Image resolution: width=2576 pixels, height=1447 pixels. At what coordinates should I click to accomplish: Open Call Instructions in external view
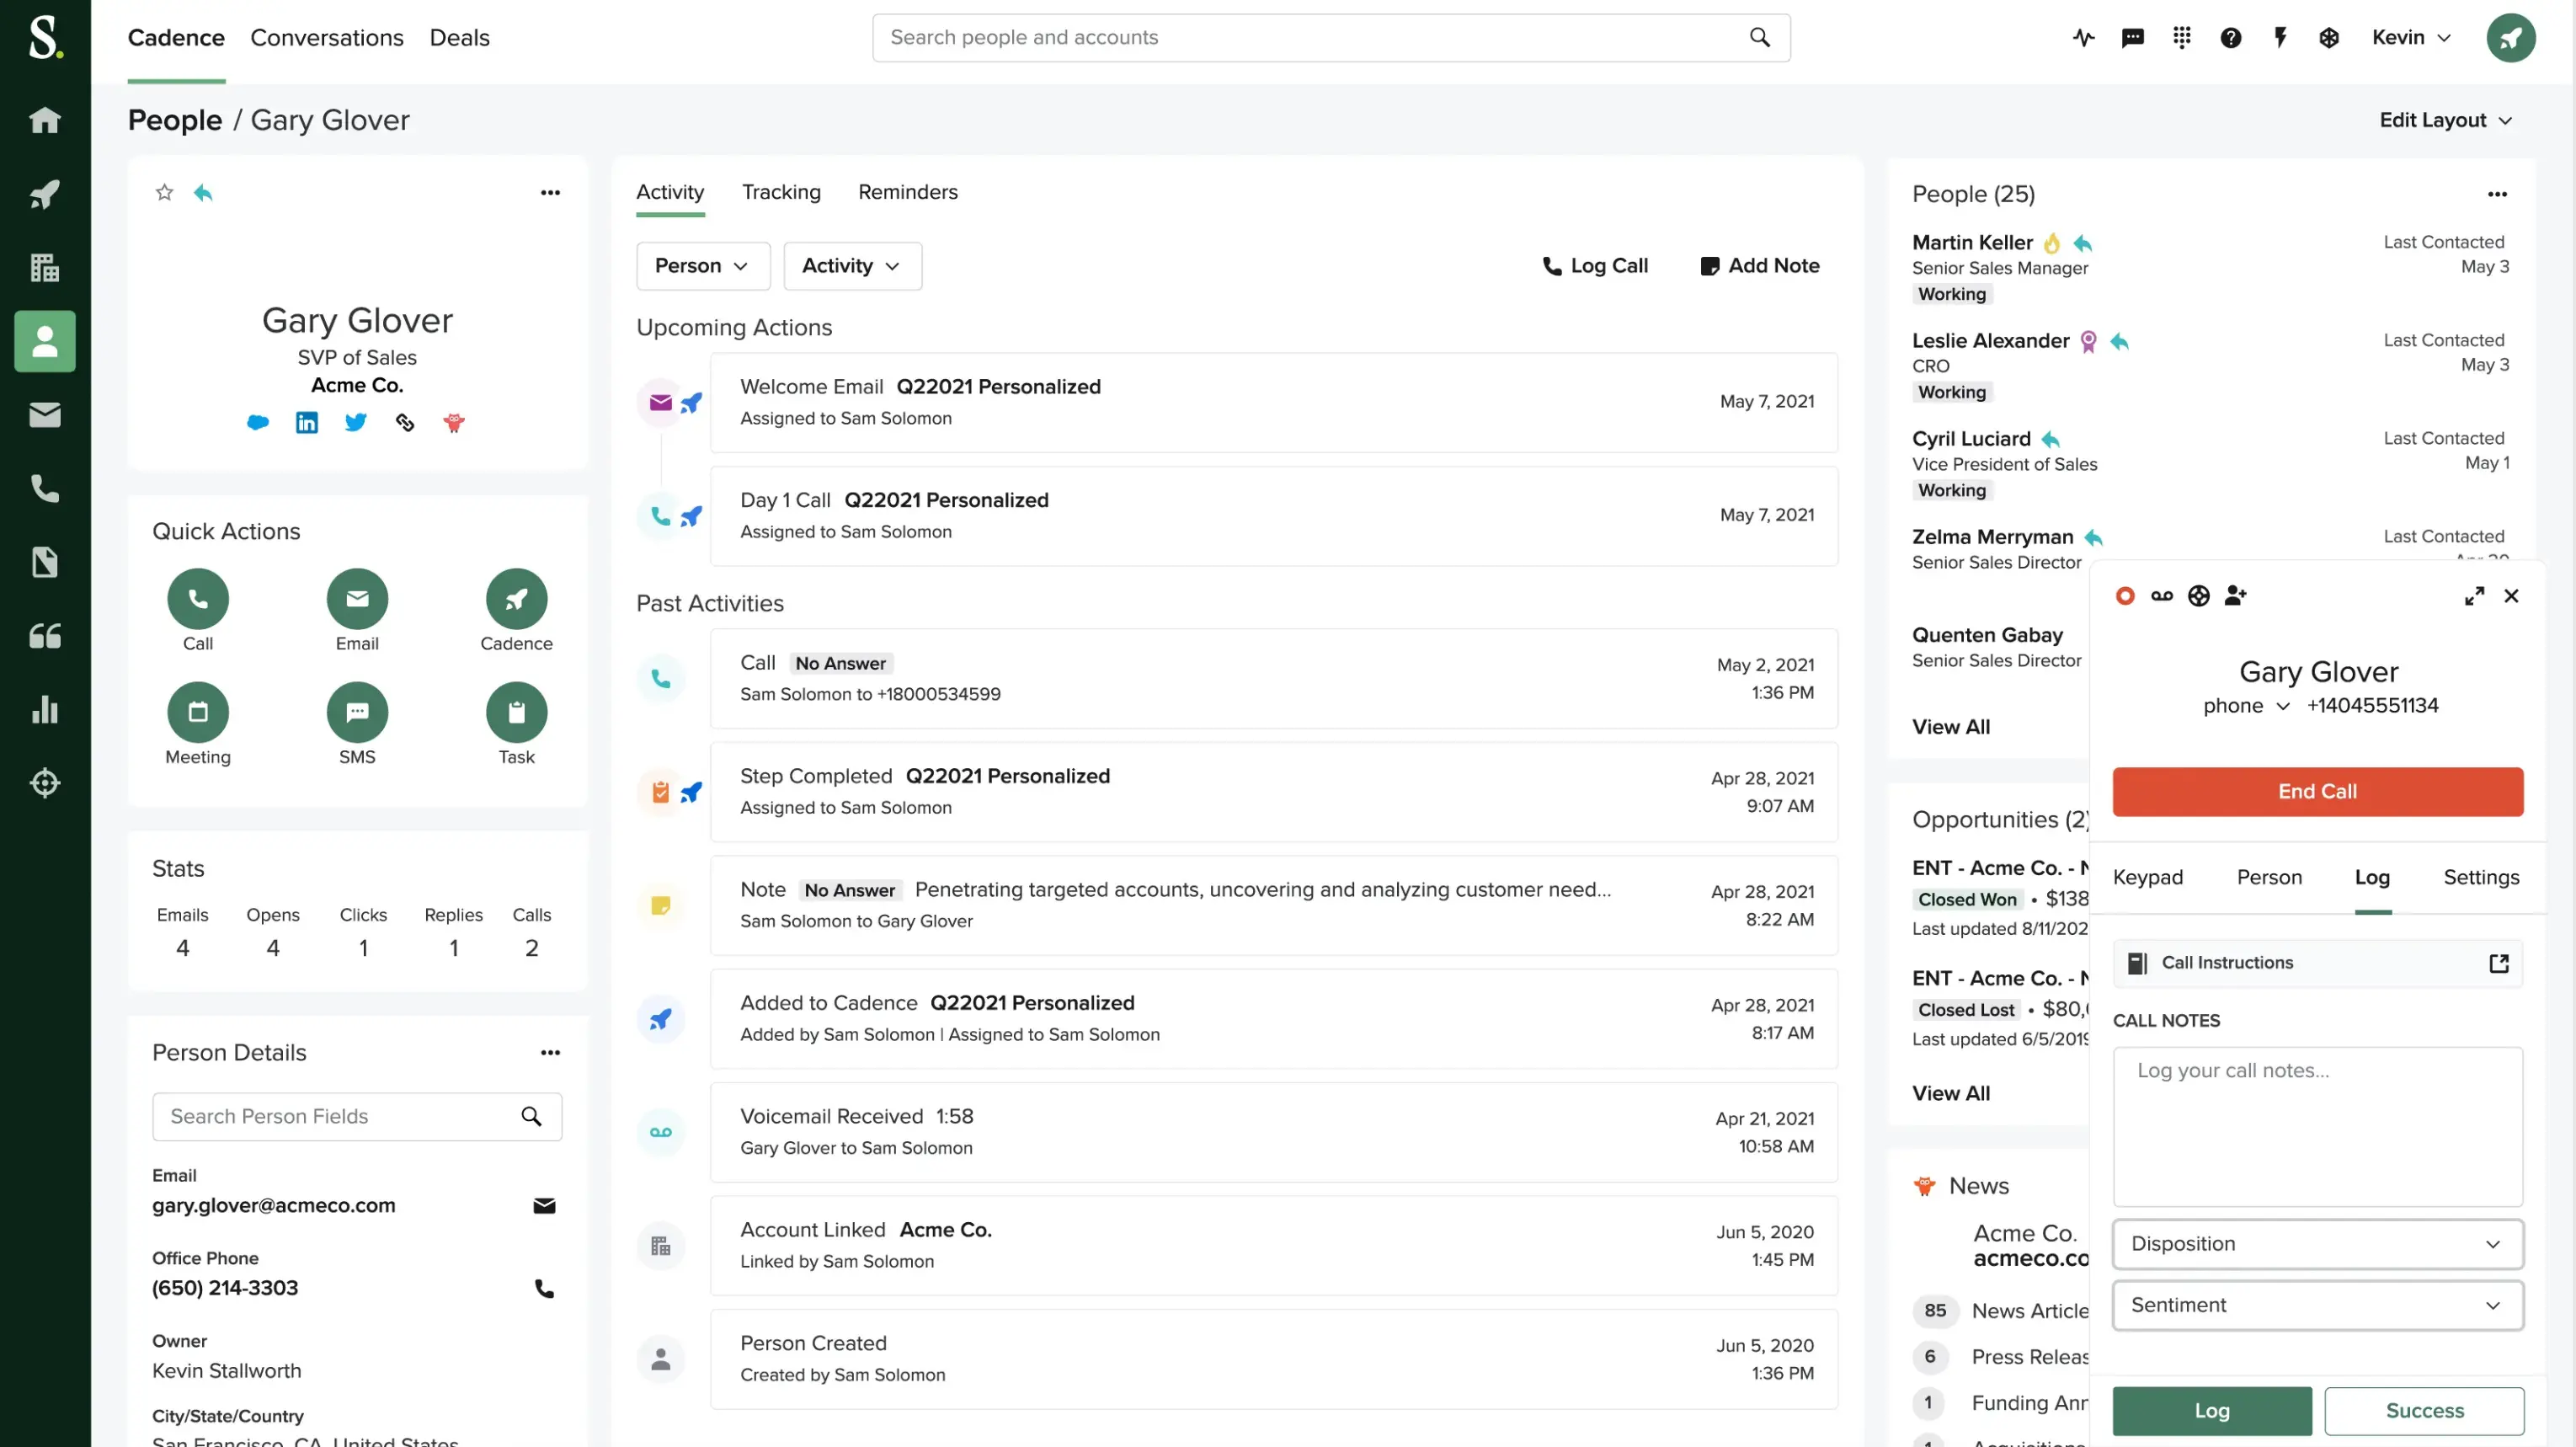tap(2498, 963)
